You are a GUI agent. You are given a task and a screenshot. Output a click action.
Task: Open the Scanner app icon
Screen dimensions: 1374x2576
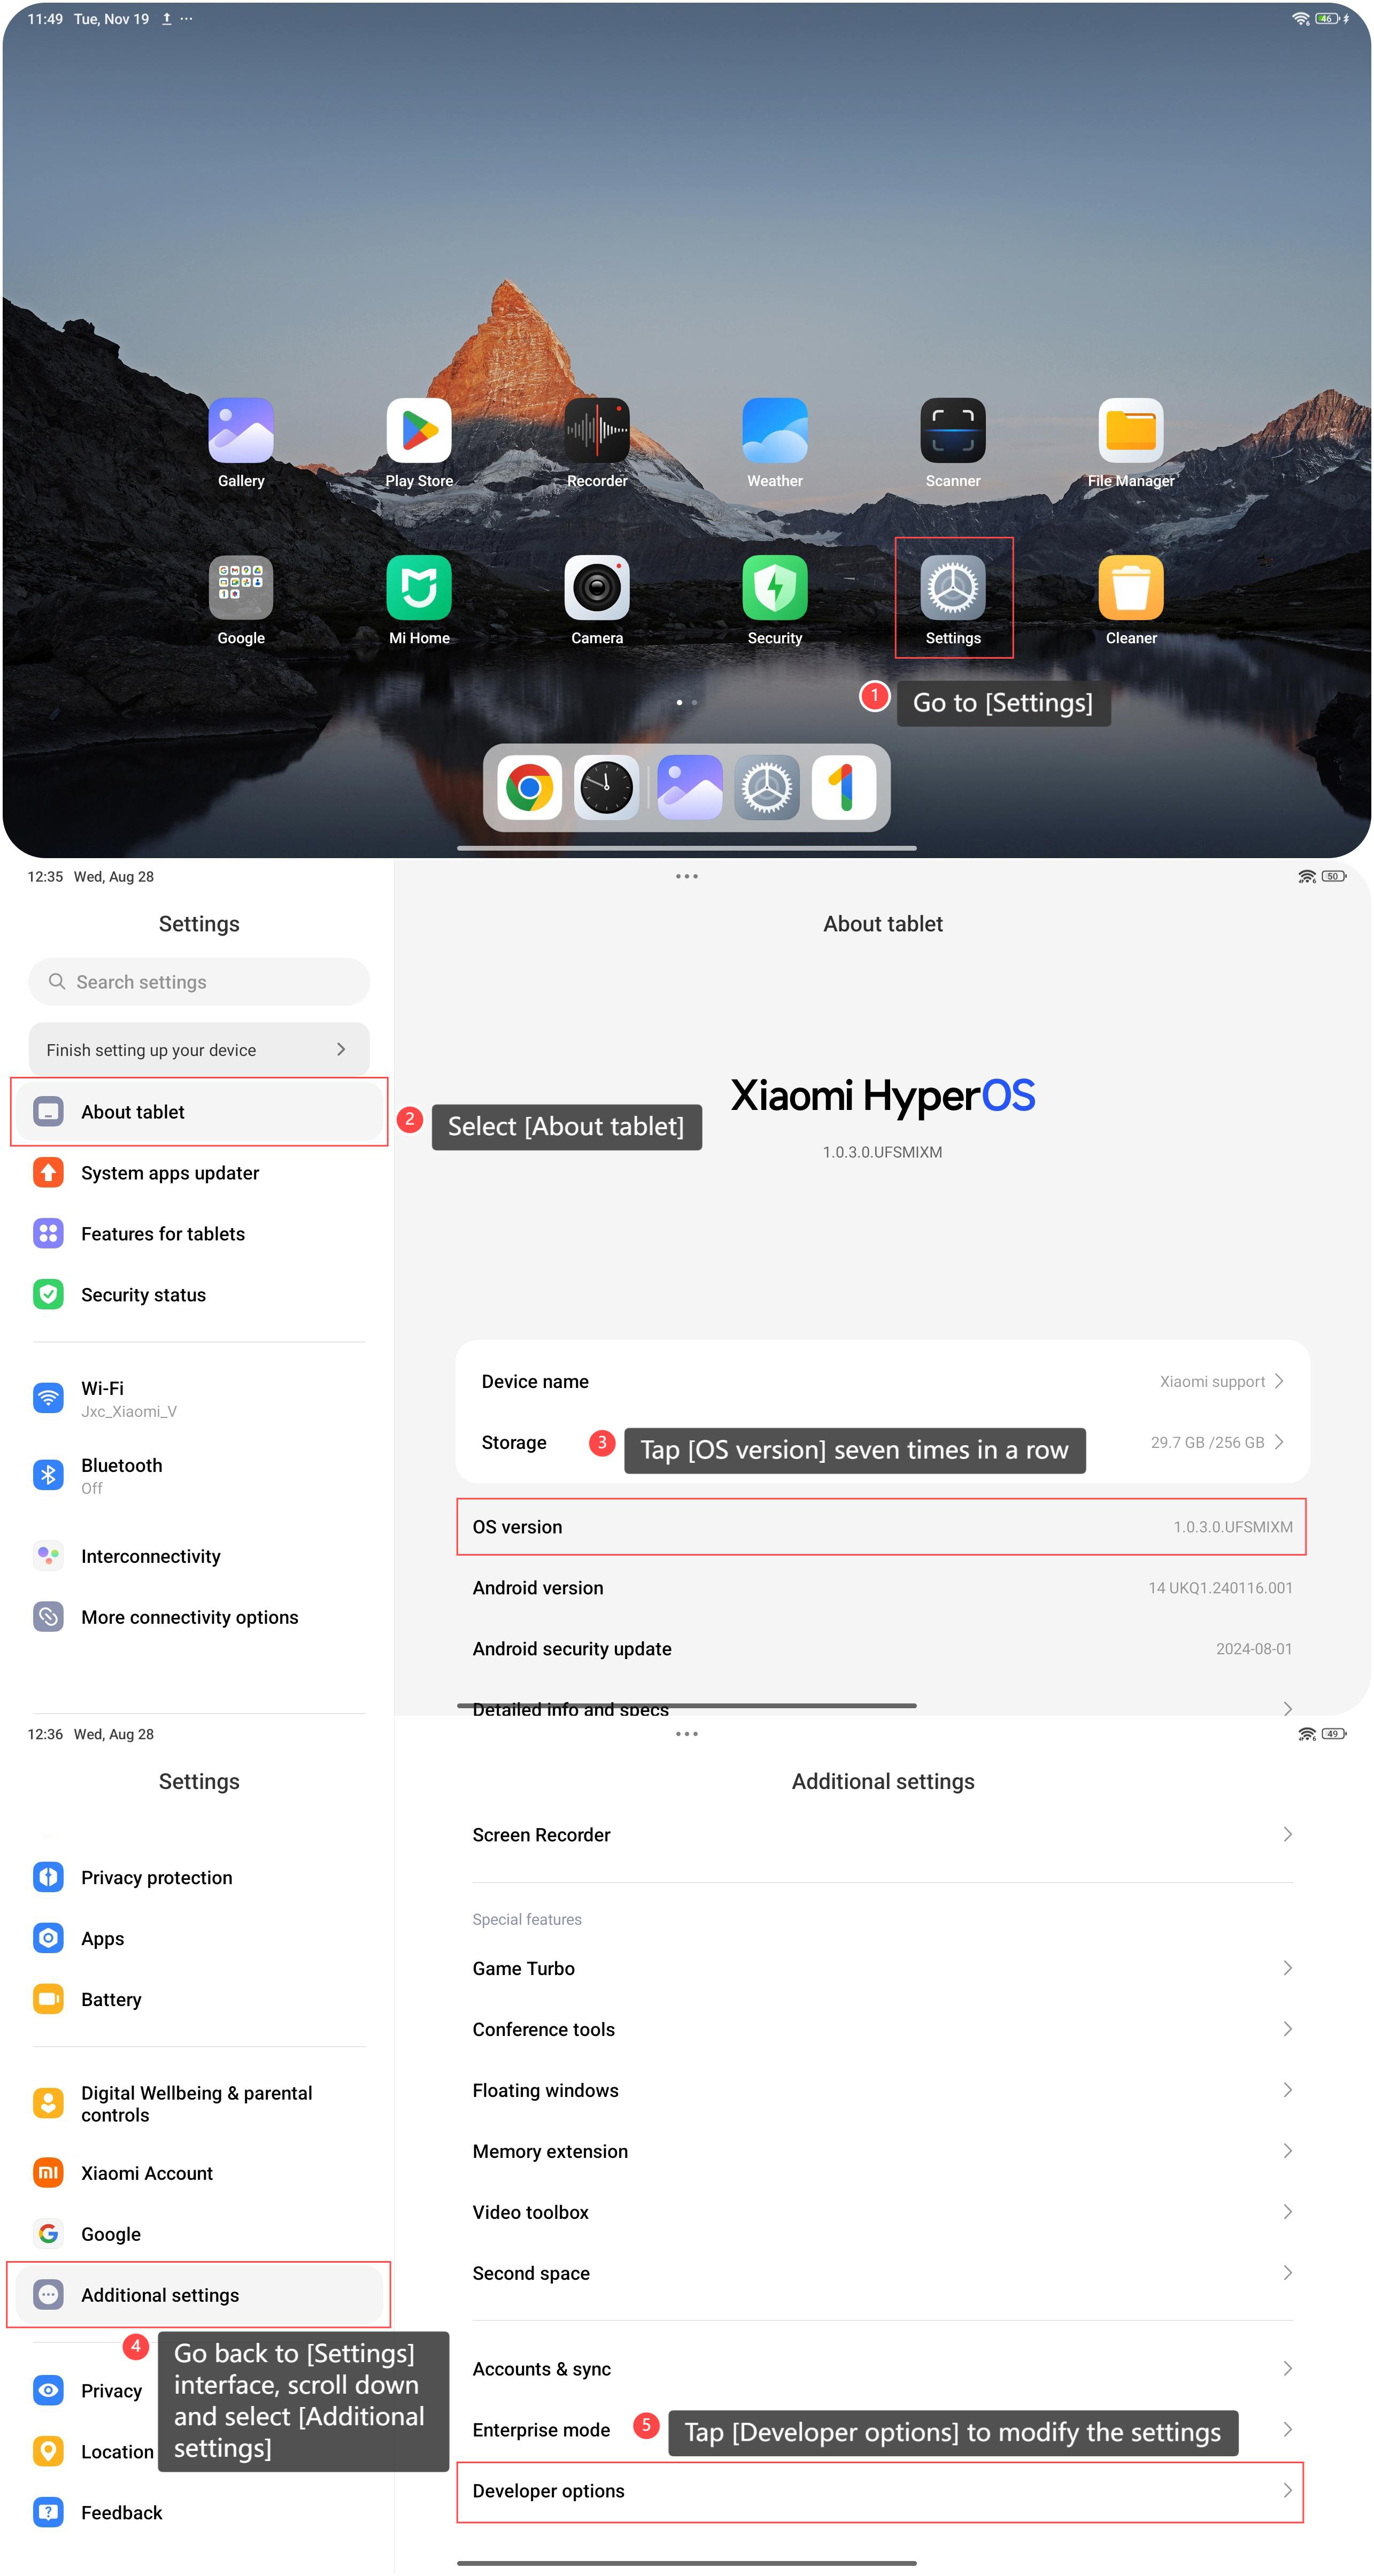(x=952, y=431)
